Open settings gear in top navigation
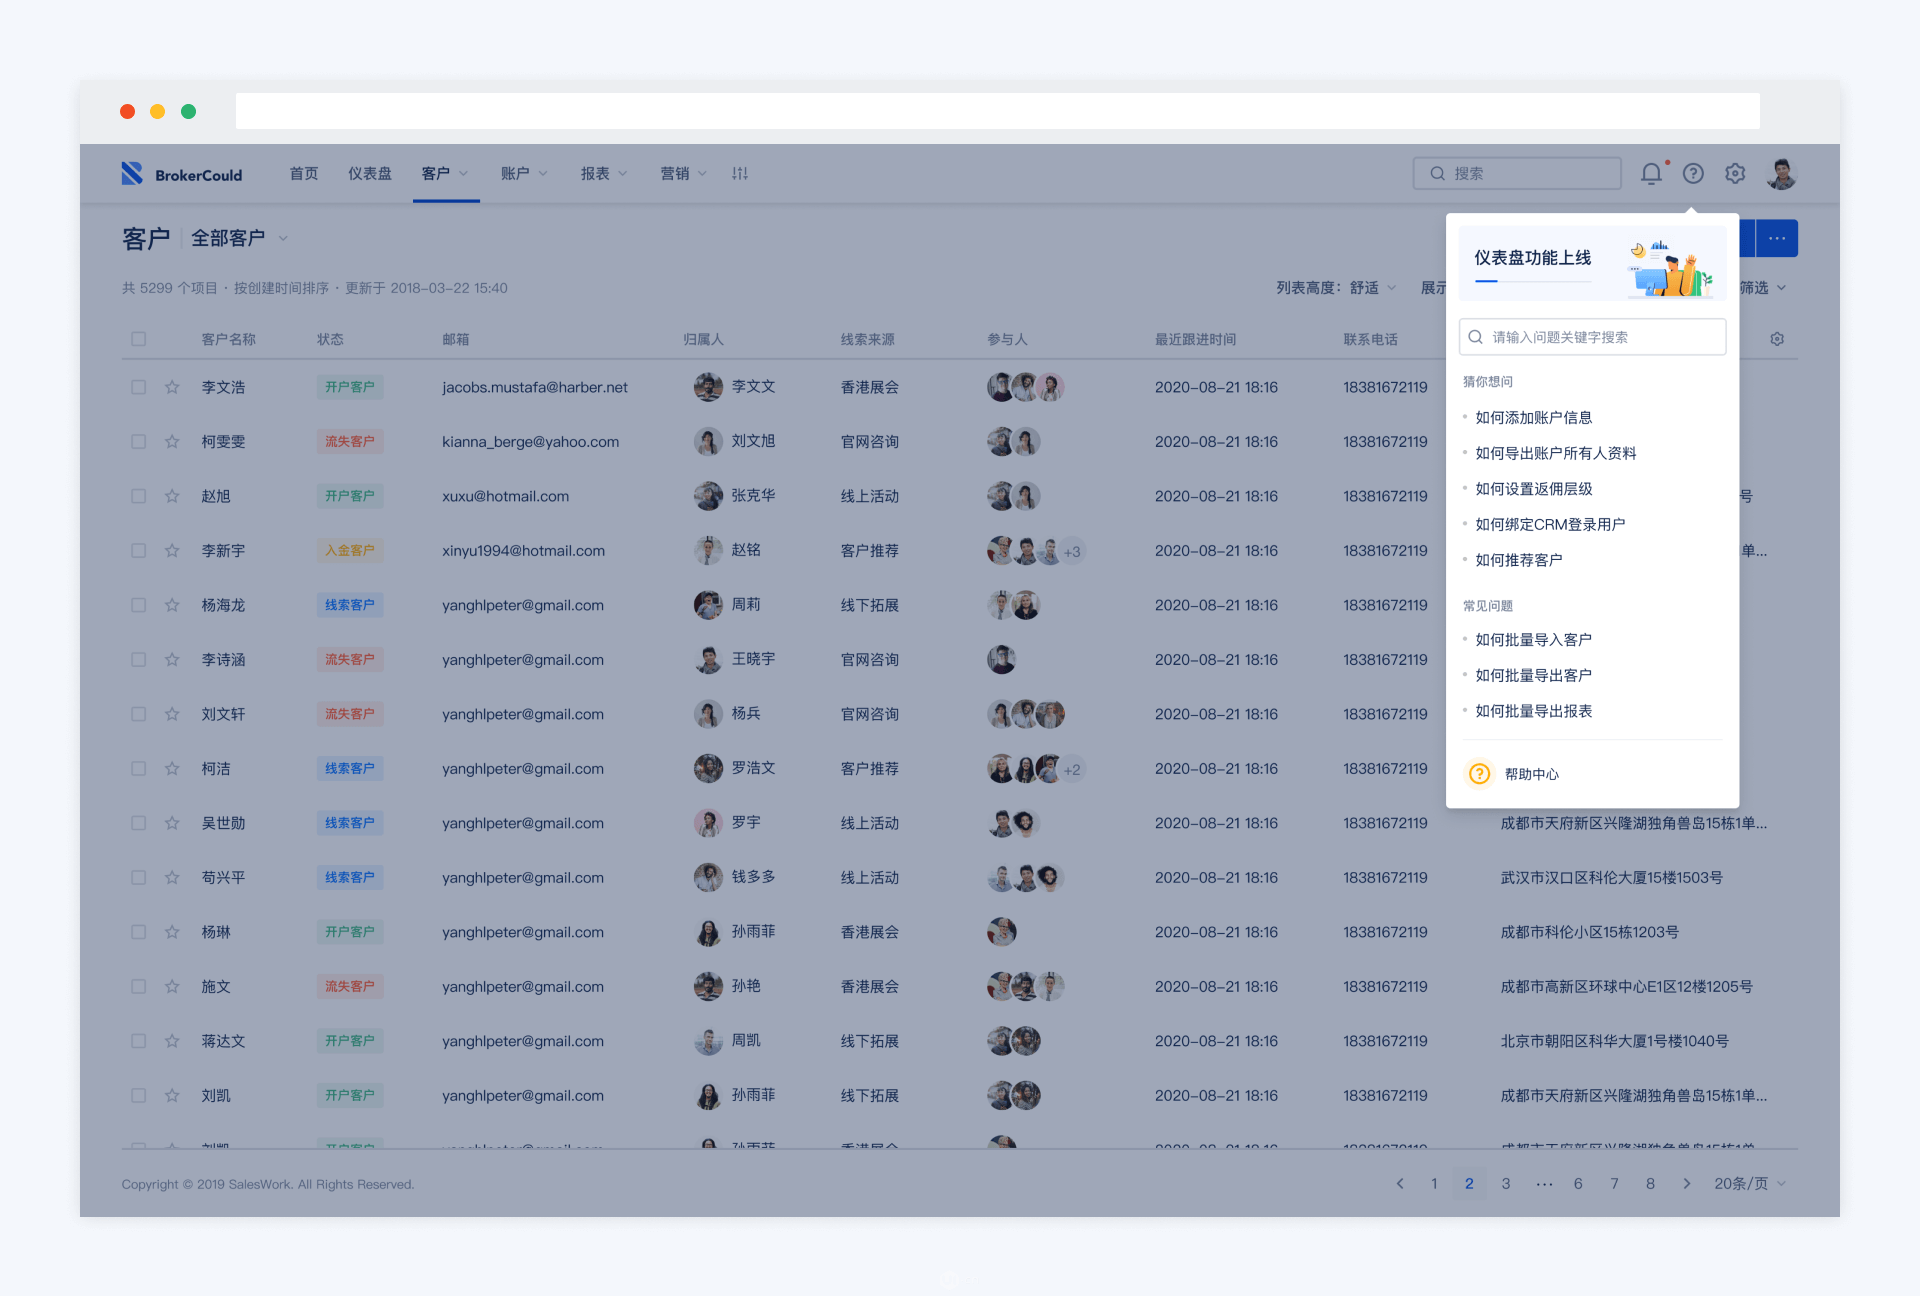 point(1735,174)
